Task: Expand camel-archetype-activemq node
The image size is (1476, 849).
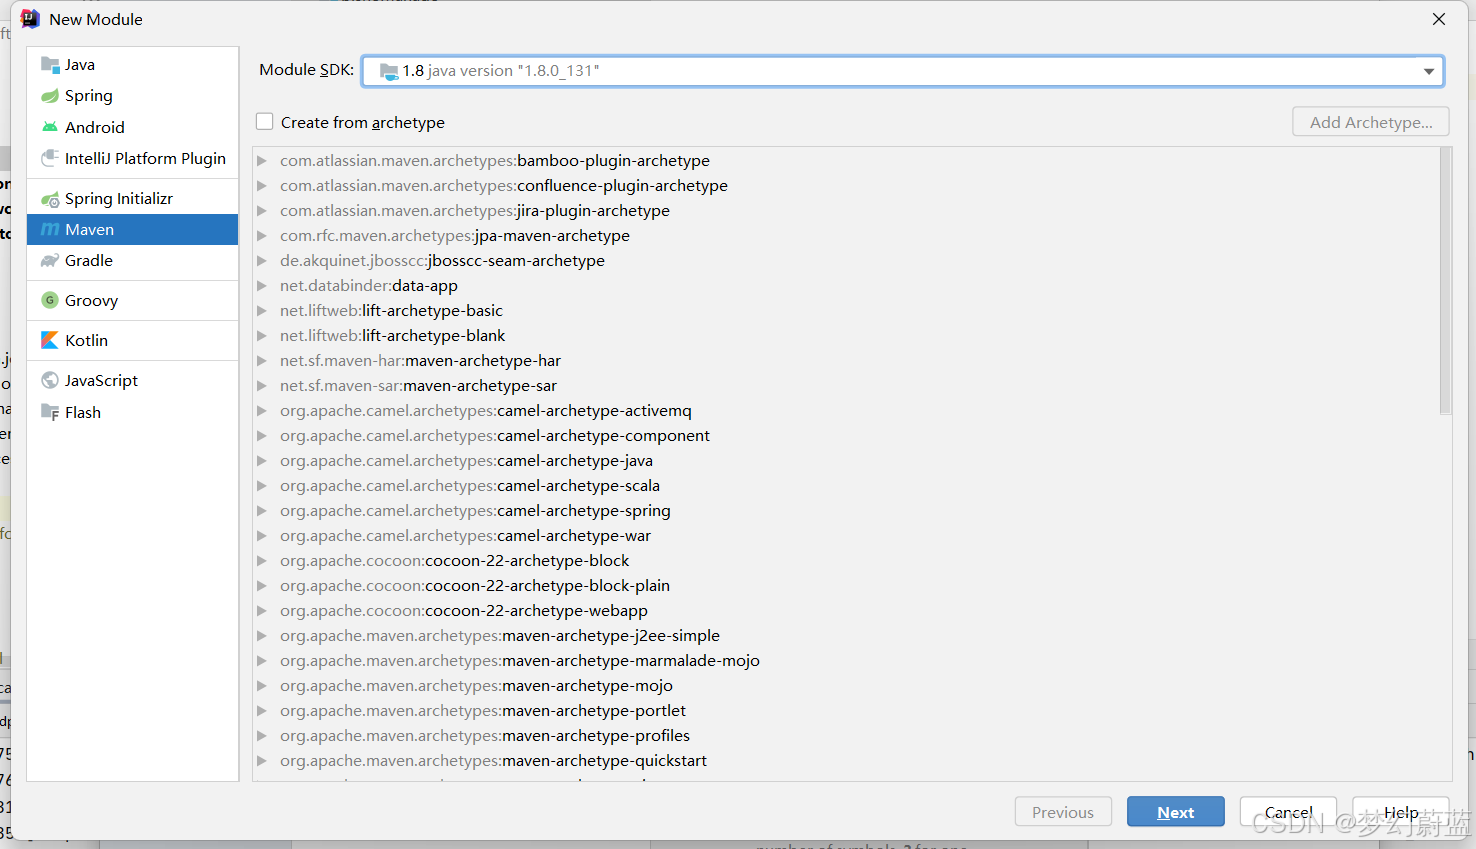Action: pos(262,411)
